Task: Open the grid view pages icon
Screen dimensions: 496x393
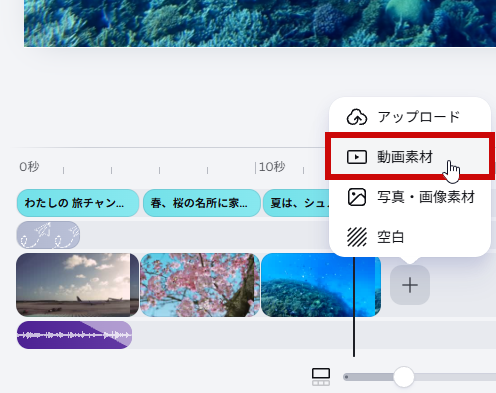Action: (x=321, y=377)
